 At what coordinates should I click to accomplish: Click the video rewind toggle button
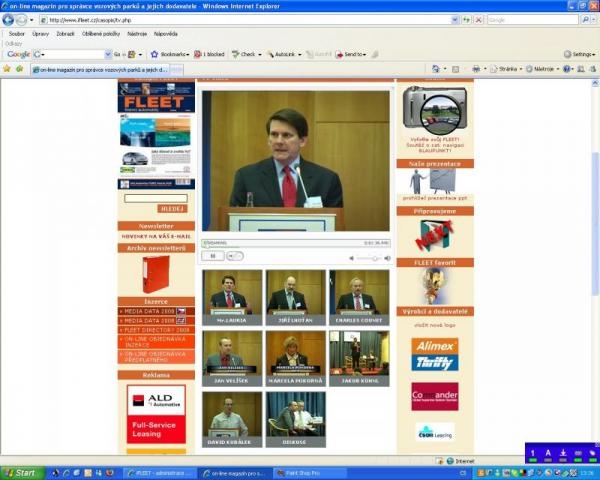tap(235, 256)
